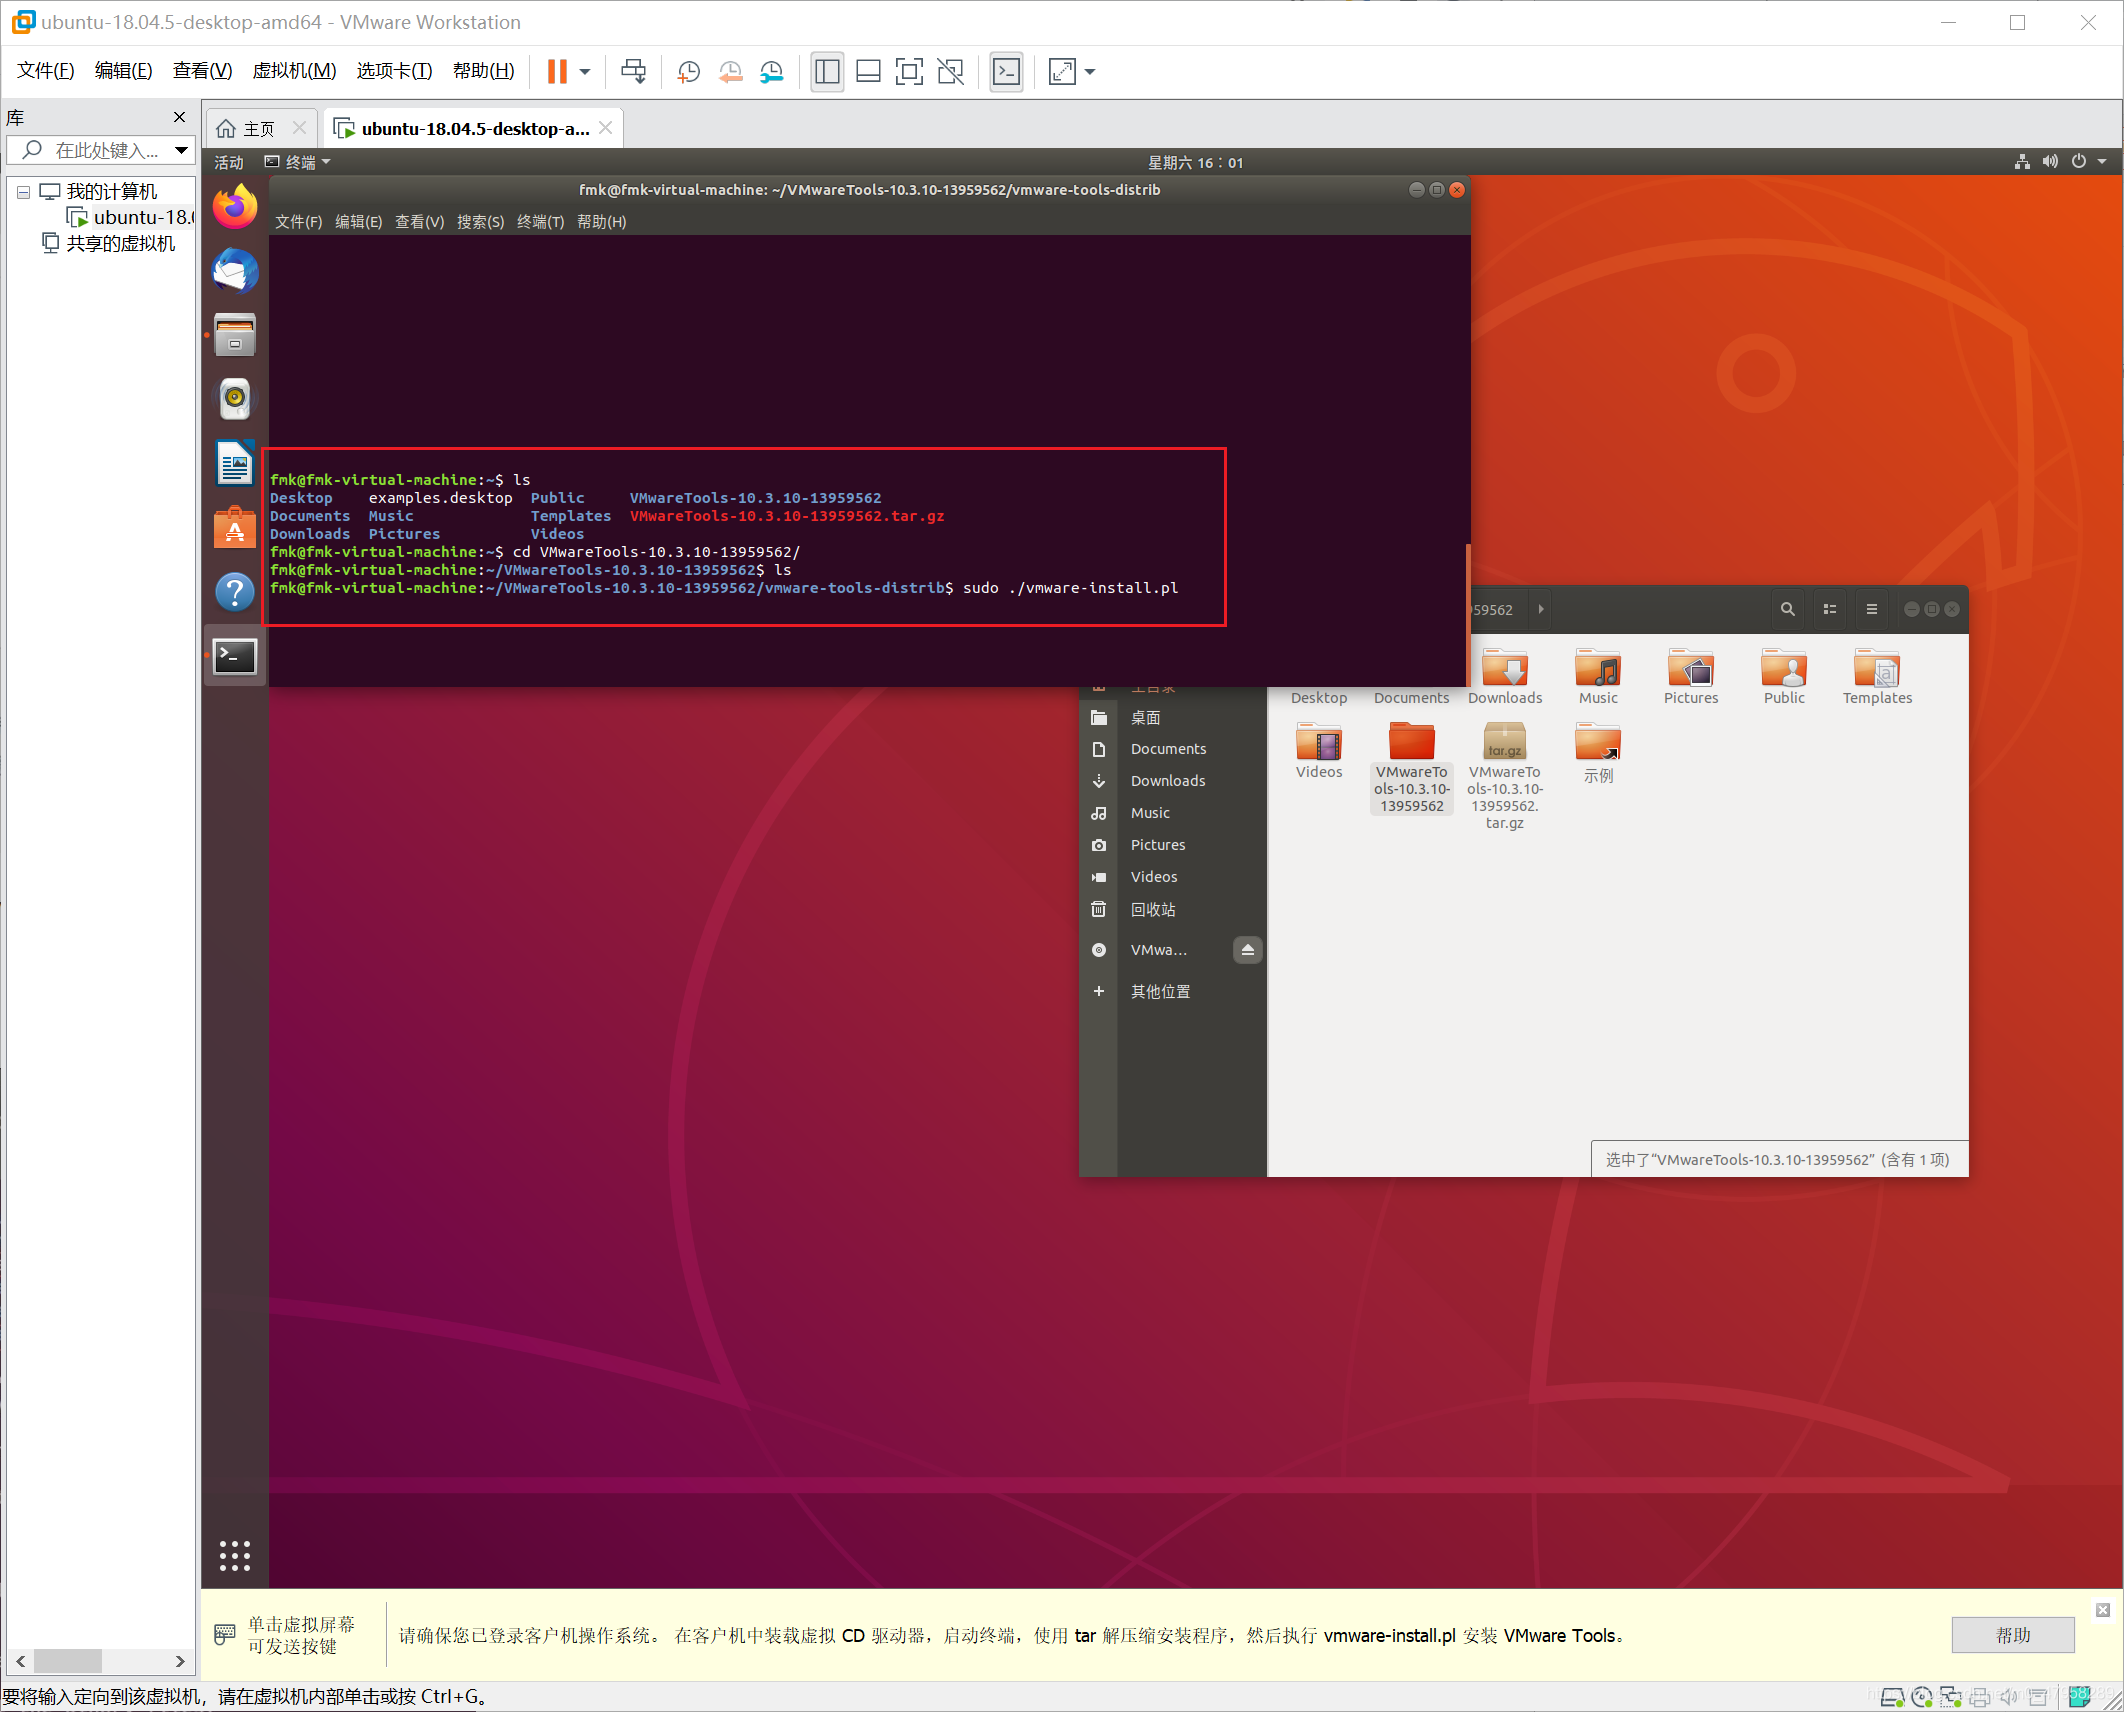2124x1712 pixels.
Task: Open Rhythmbox from the dock
Action: point(236,399)
